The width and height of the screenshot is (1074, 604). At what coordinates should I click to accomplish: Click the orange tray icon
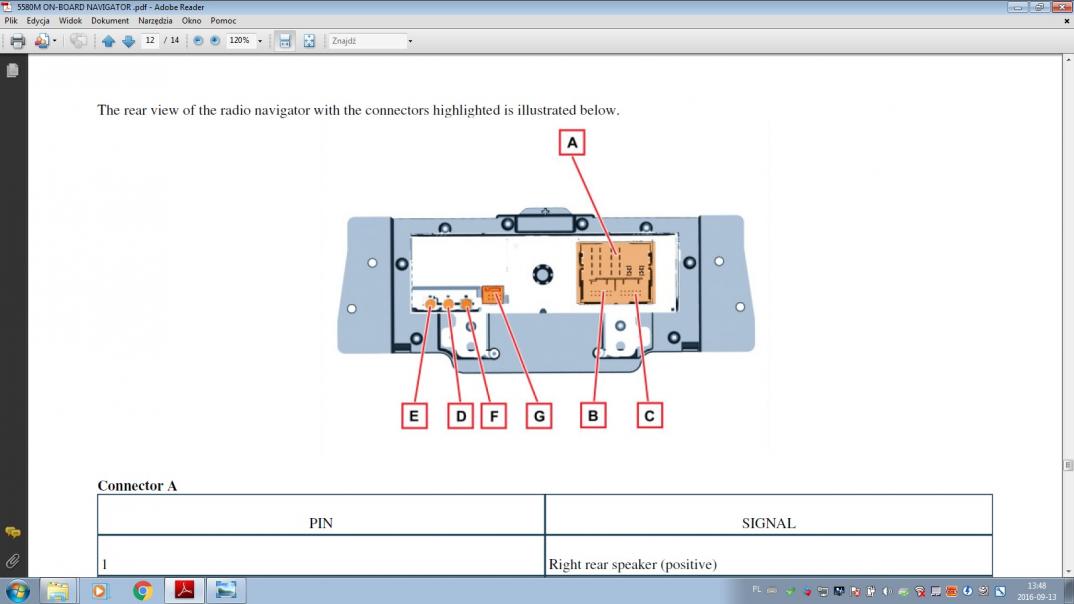point(951,591)
